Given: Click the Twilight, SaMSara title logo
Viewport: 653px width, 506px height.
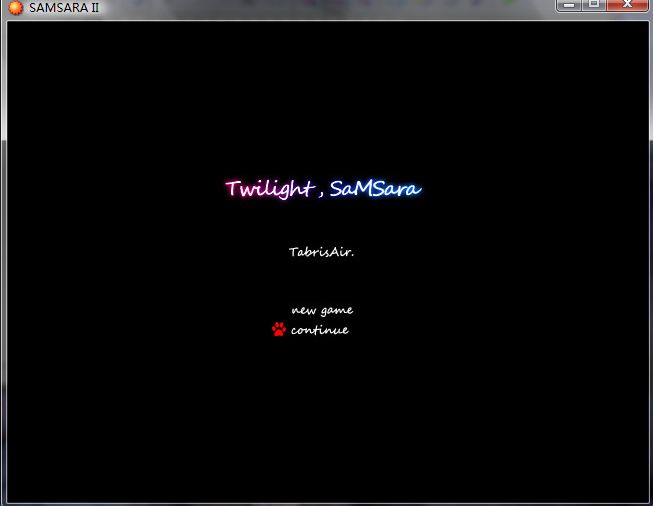Looking at the screenshot, I should click(324, 189).
